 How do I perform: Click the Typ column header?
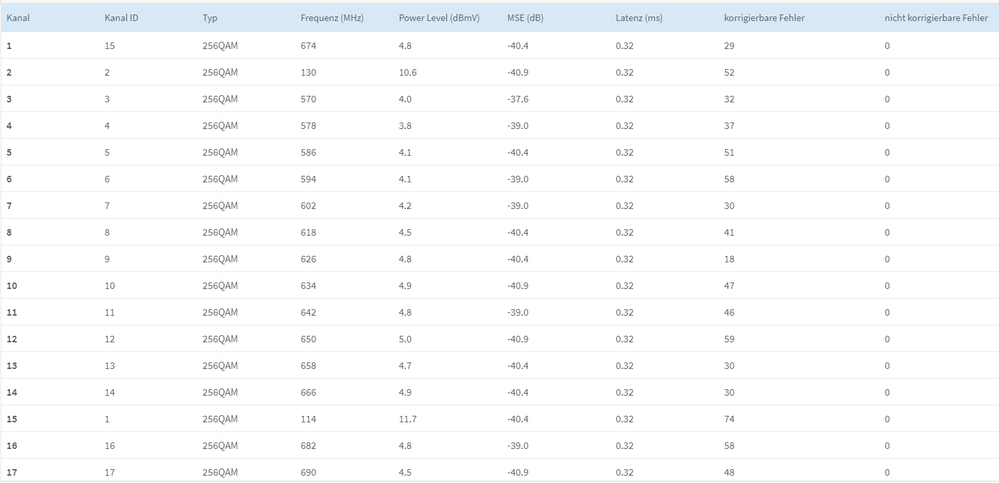[210, 19]
